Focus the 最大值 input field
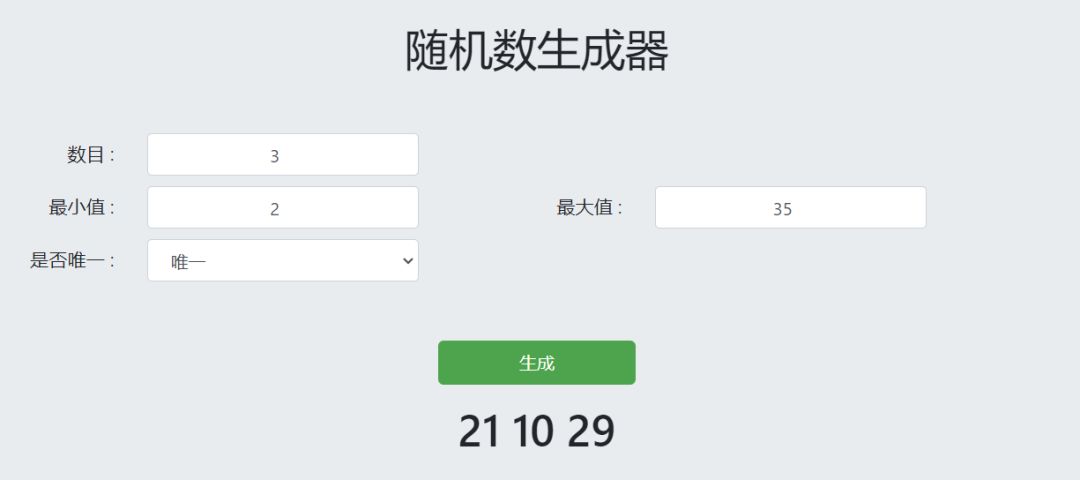The width and height of the screenshot is (1080, 480). [790, 208]
